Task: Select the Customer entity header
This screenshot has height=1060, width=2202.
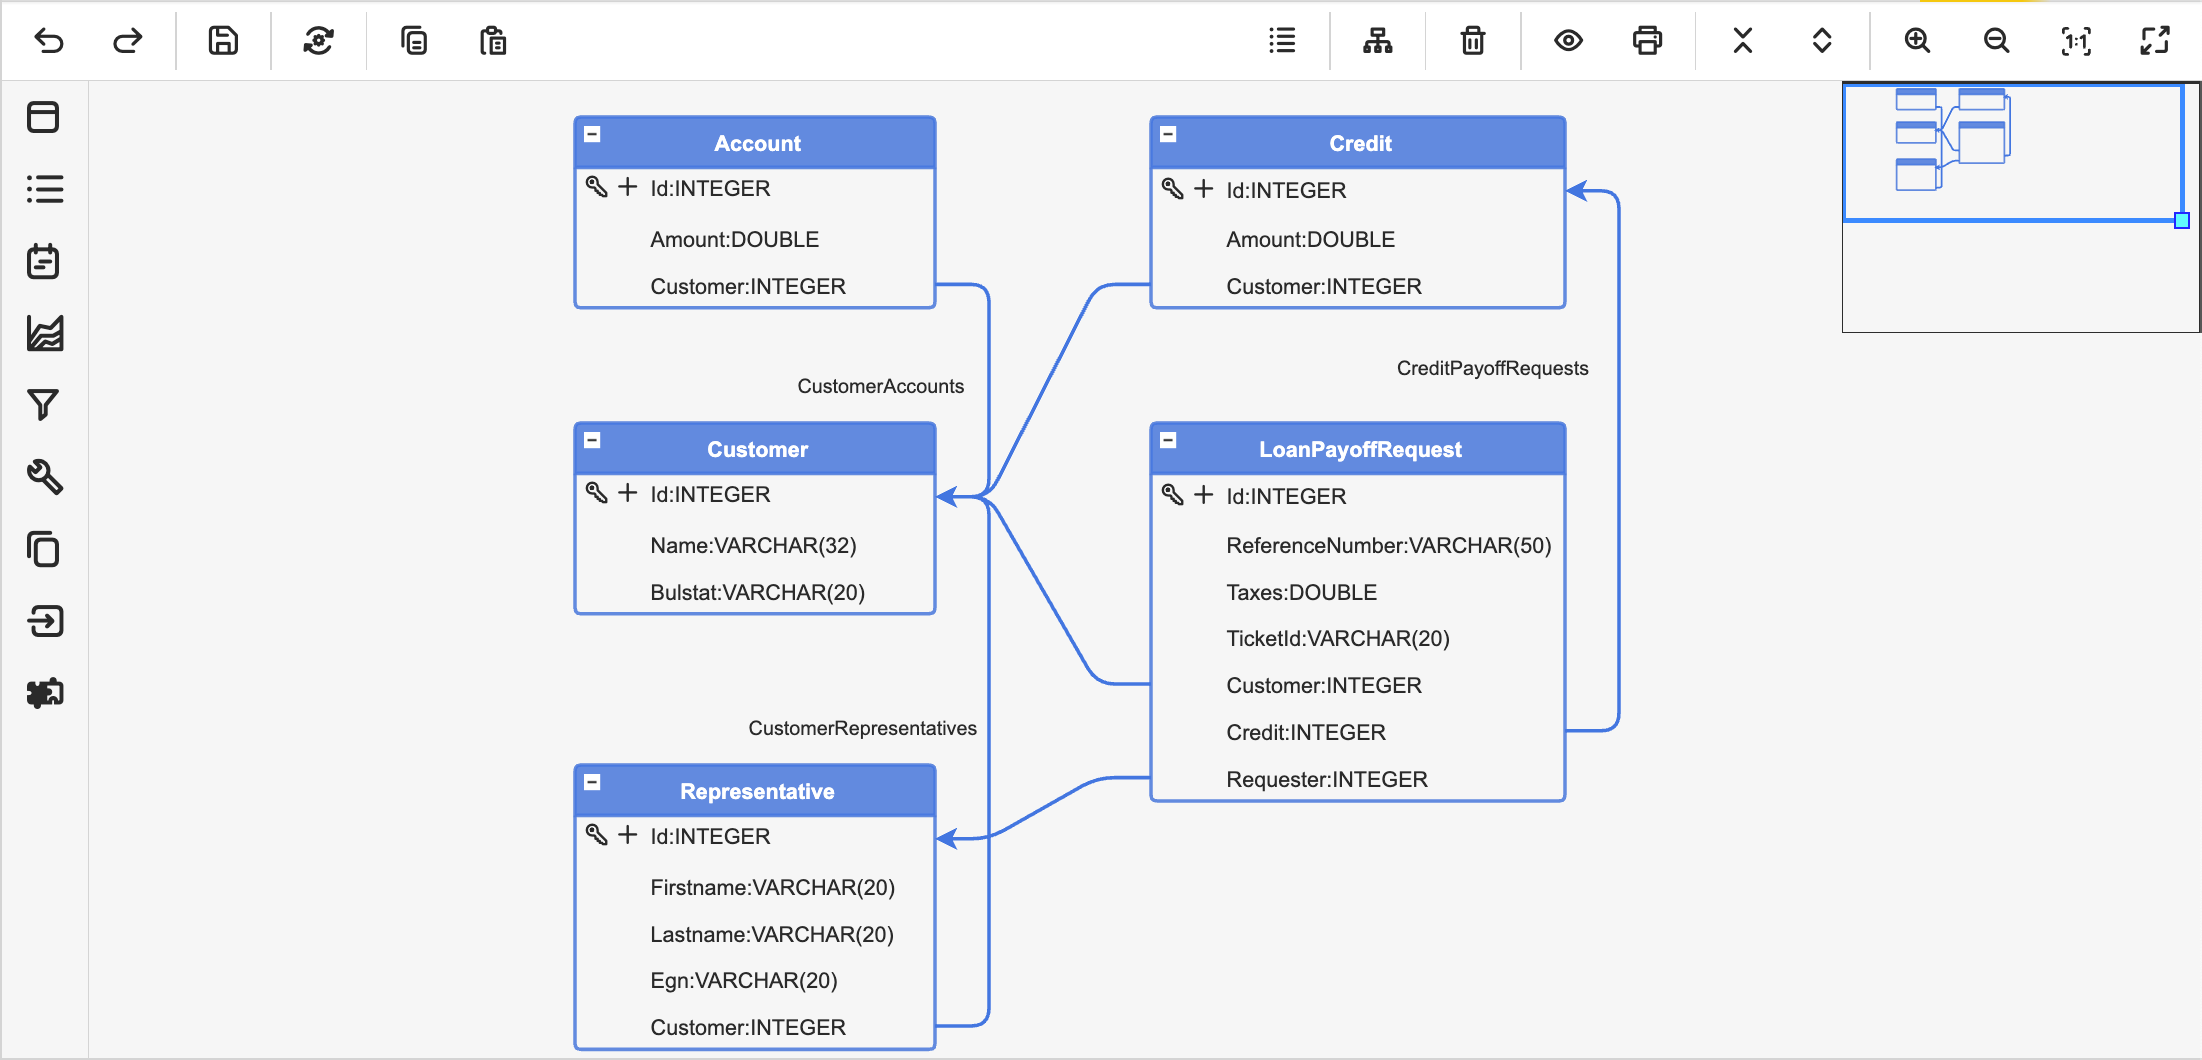Action: pyautogui.click(x=757, y=449)
